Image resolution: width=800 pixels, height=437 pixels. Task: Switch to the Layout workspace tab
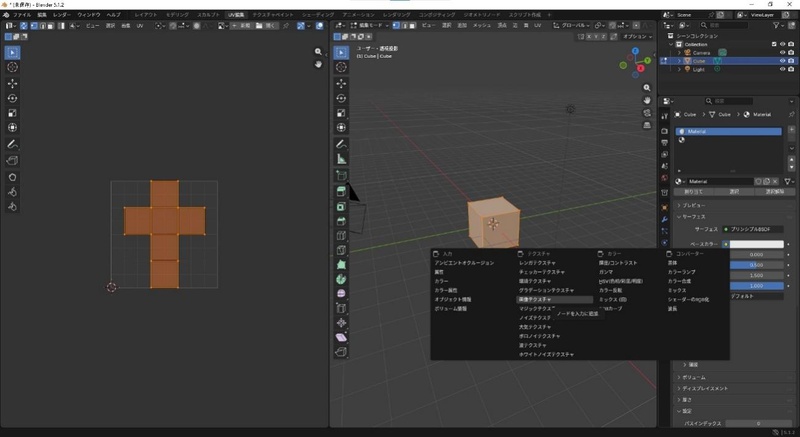[x=146, y=15]
